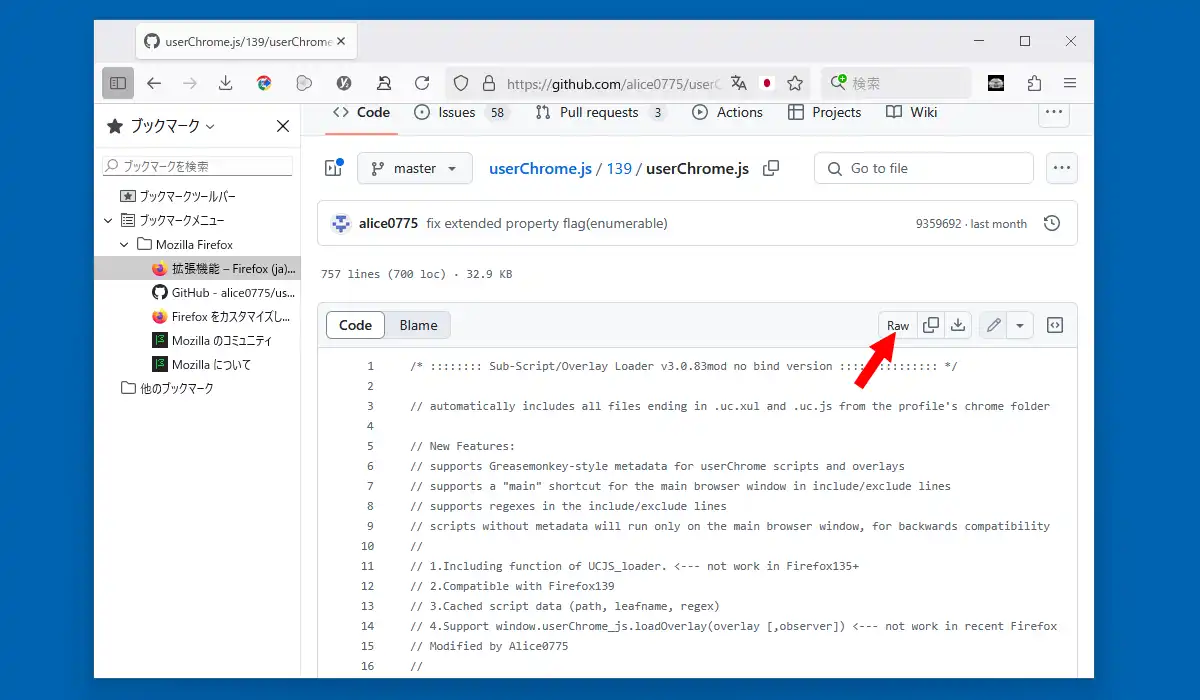Open the Actions tab
Screen dimensions: 1200x700
[727, 112]
